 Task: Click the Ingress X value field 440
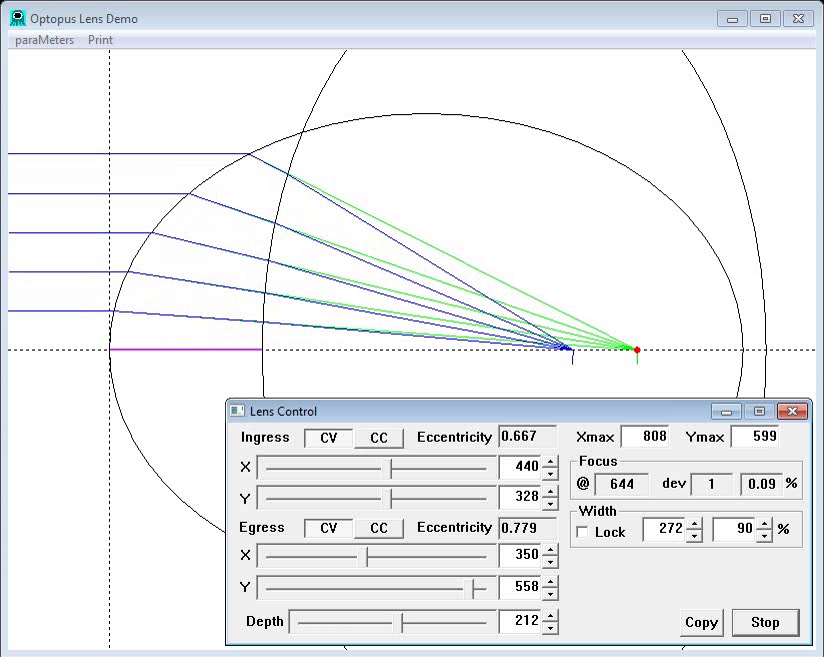point(520,467)
